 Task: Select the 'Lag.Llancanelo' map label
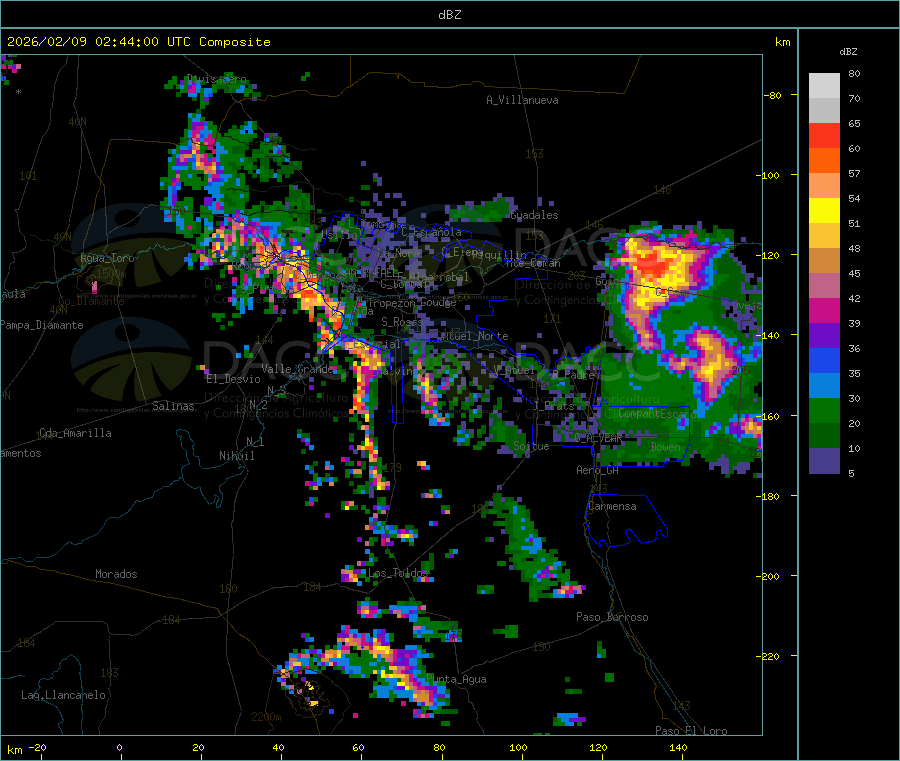pyautogui.click(x=63, y=695)
